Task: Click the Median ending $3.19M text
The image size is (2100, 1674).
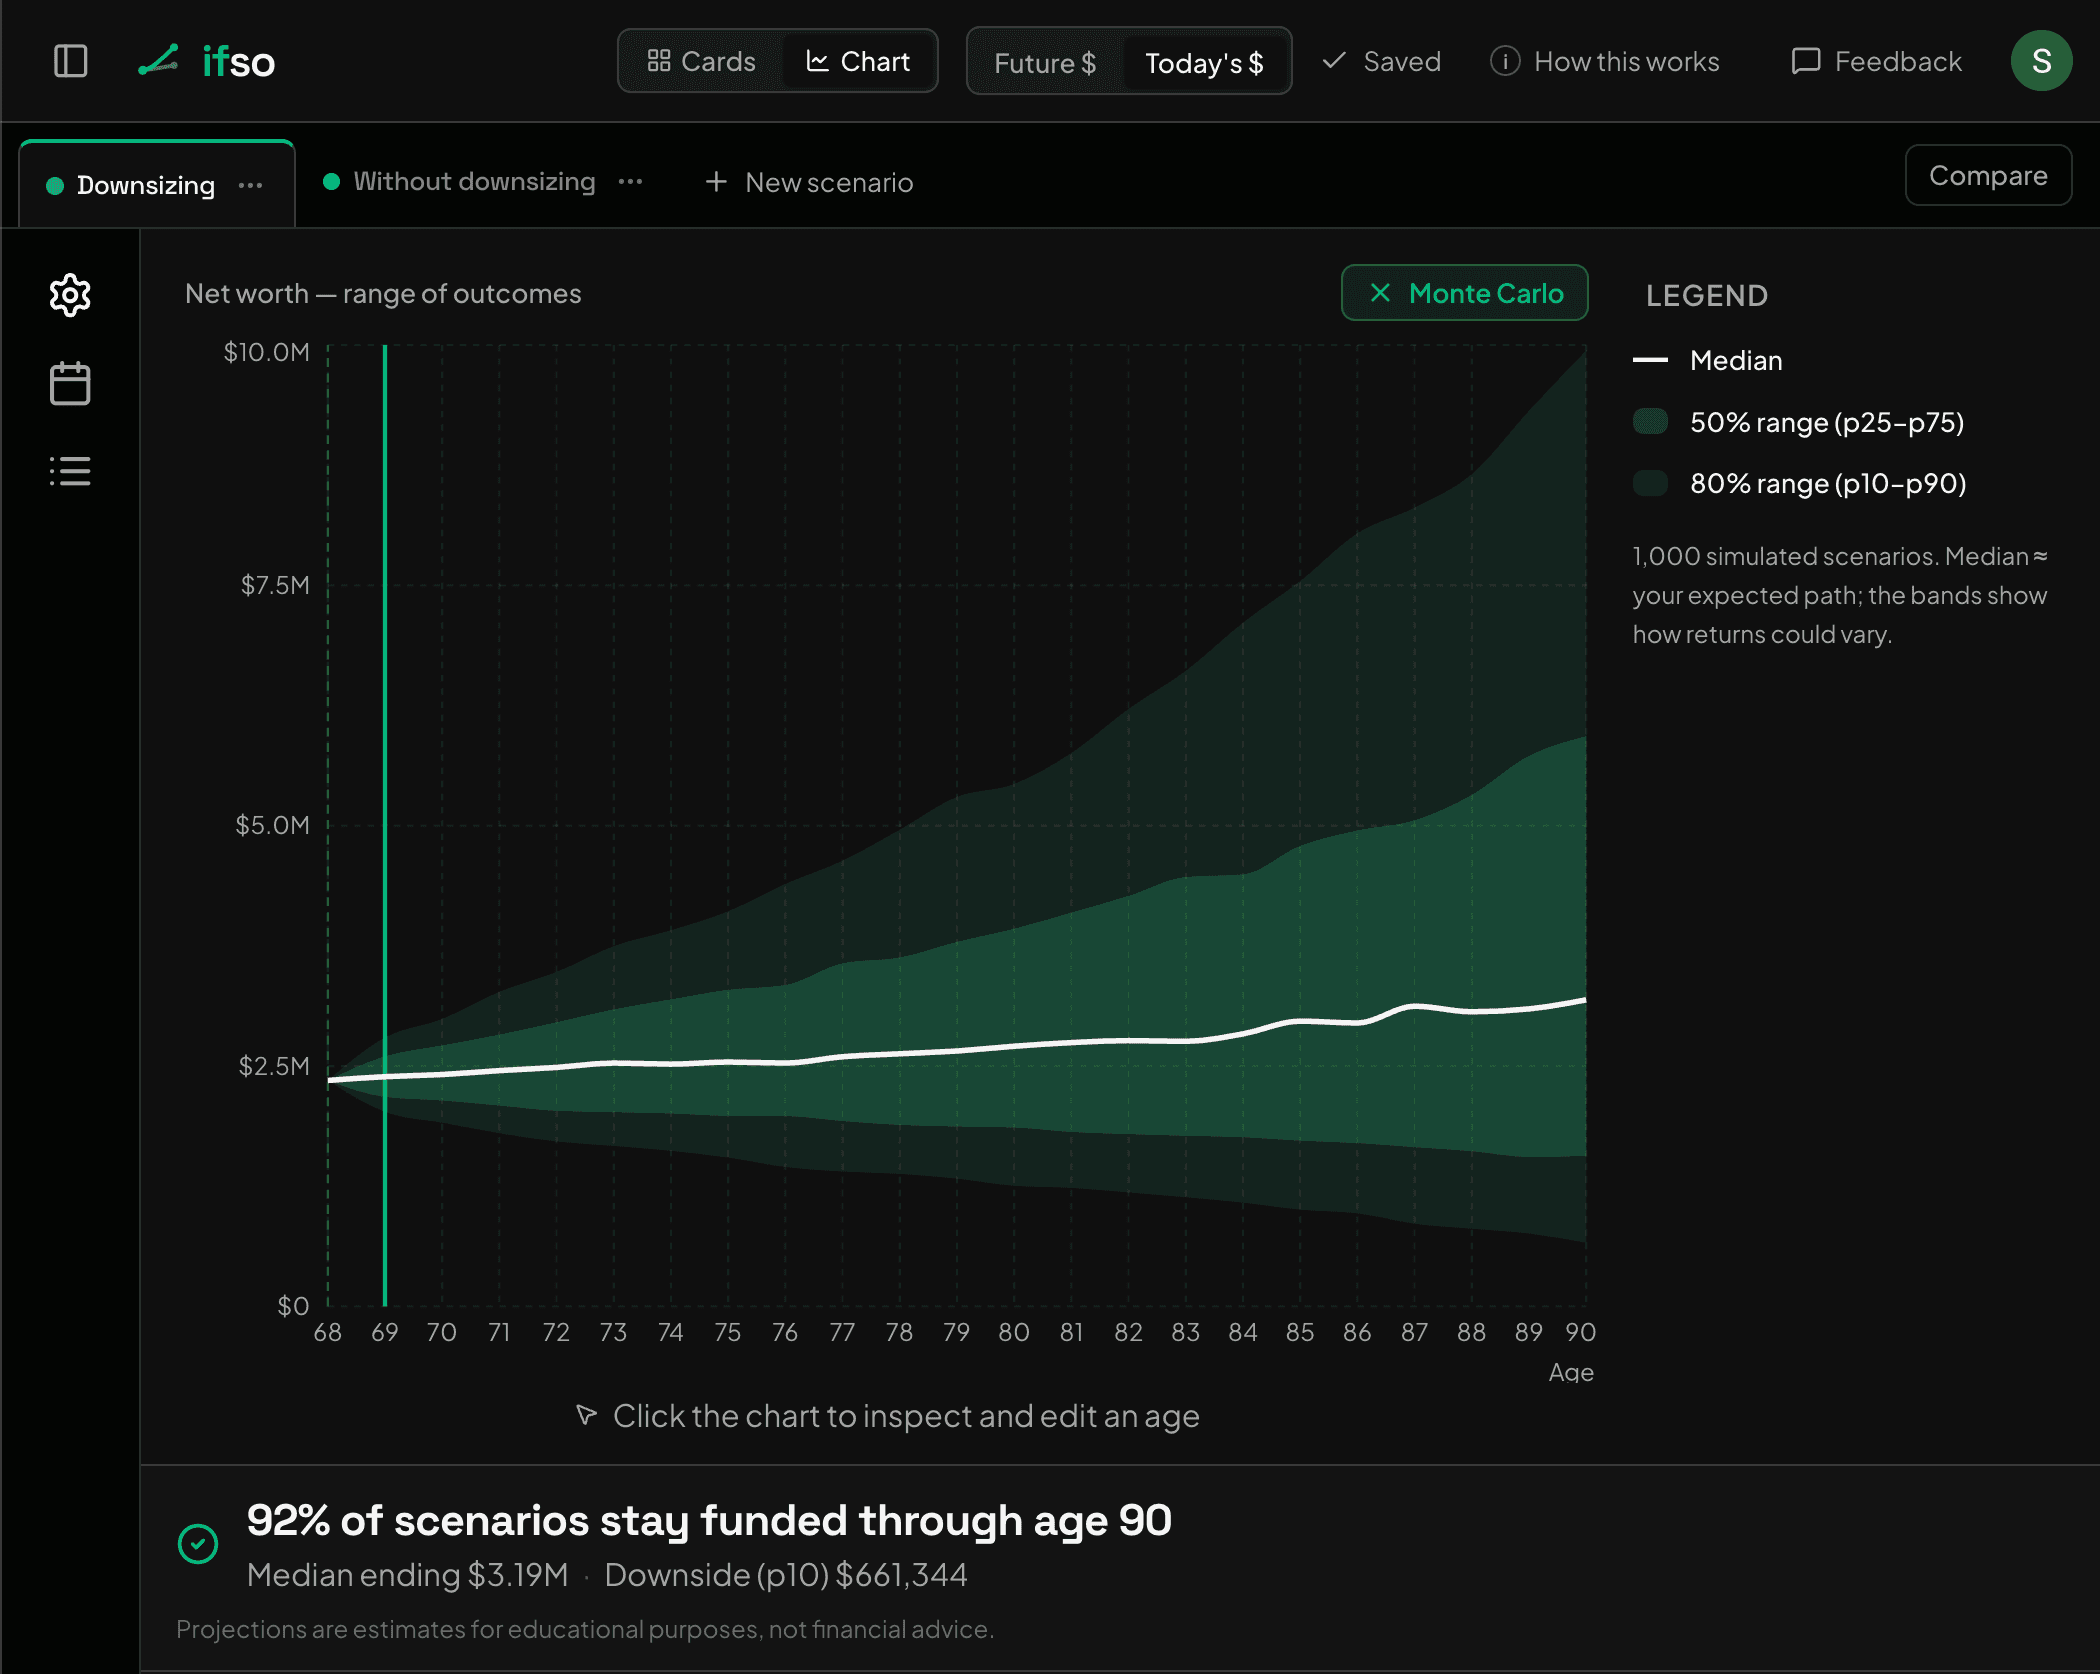Action: pyautogui.click(x=407, y=1575)
